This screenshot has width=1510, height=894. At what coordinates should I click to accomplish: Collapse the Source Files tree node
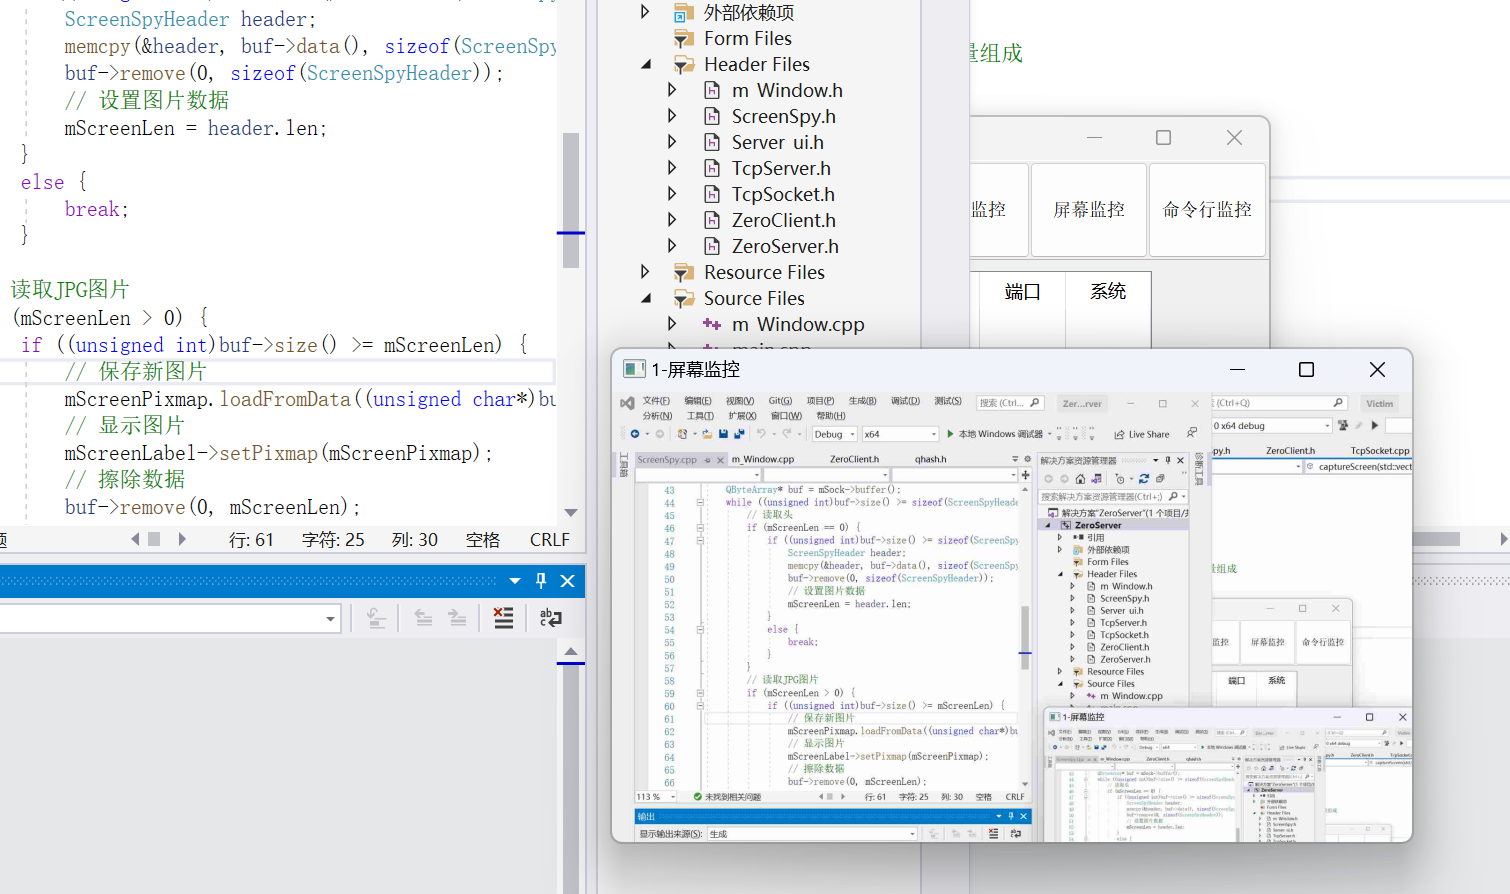[x=645, y=298]
